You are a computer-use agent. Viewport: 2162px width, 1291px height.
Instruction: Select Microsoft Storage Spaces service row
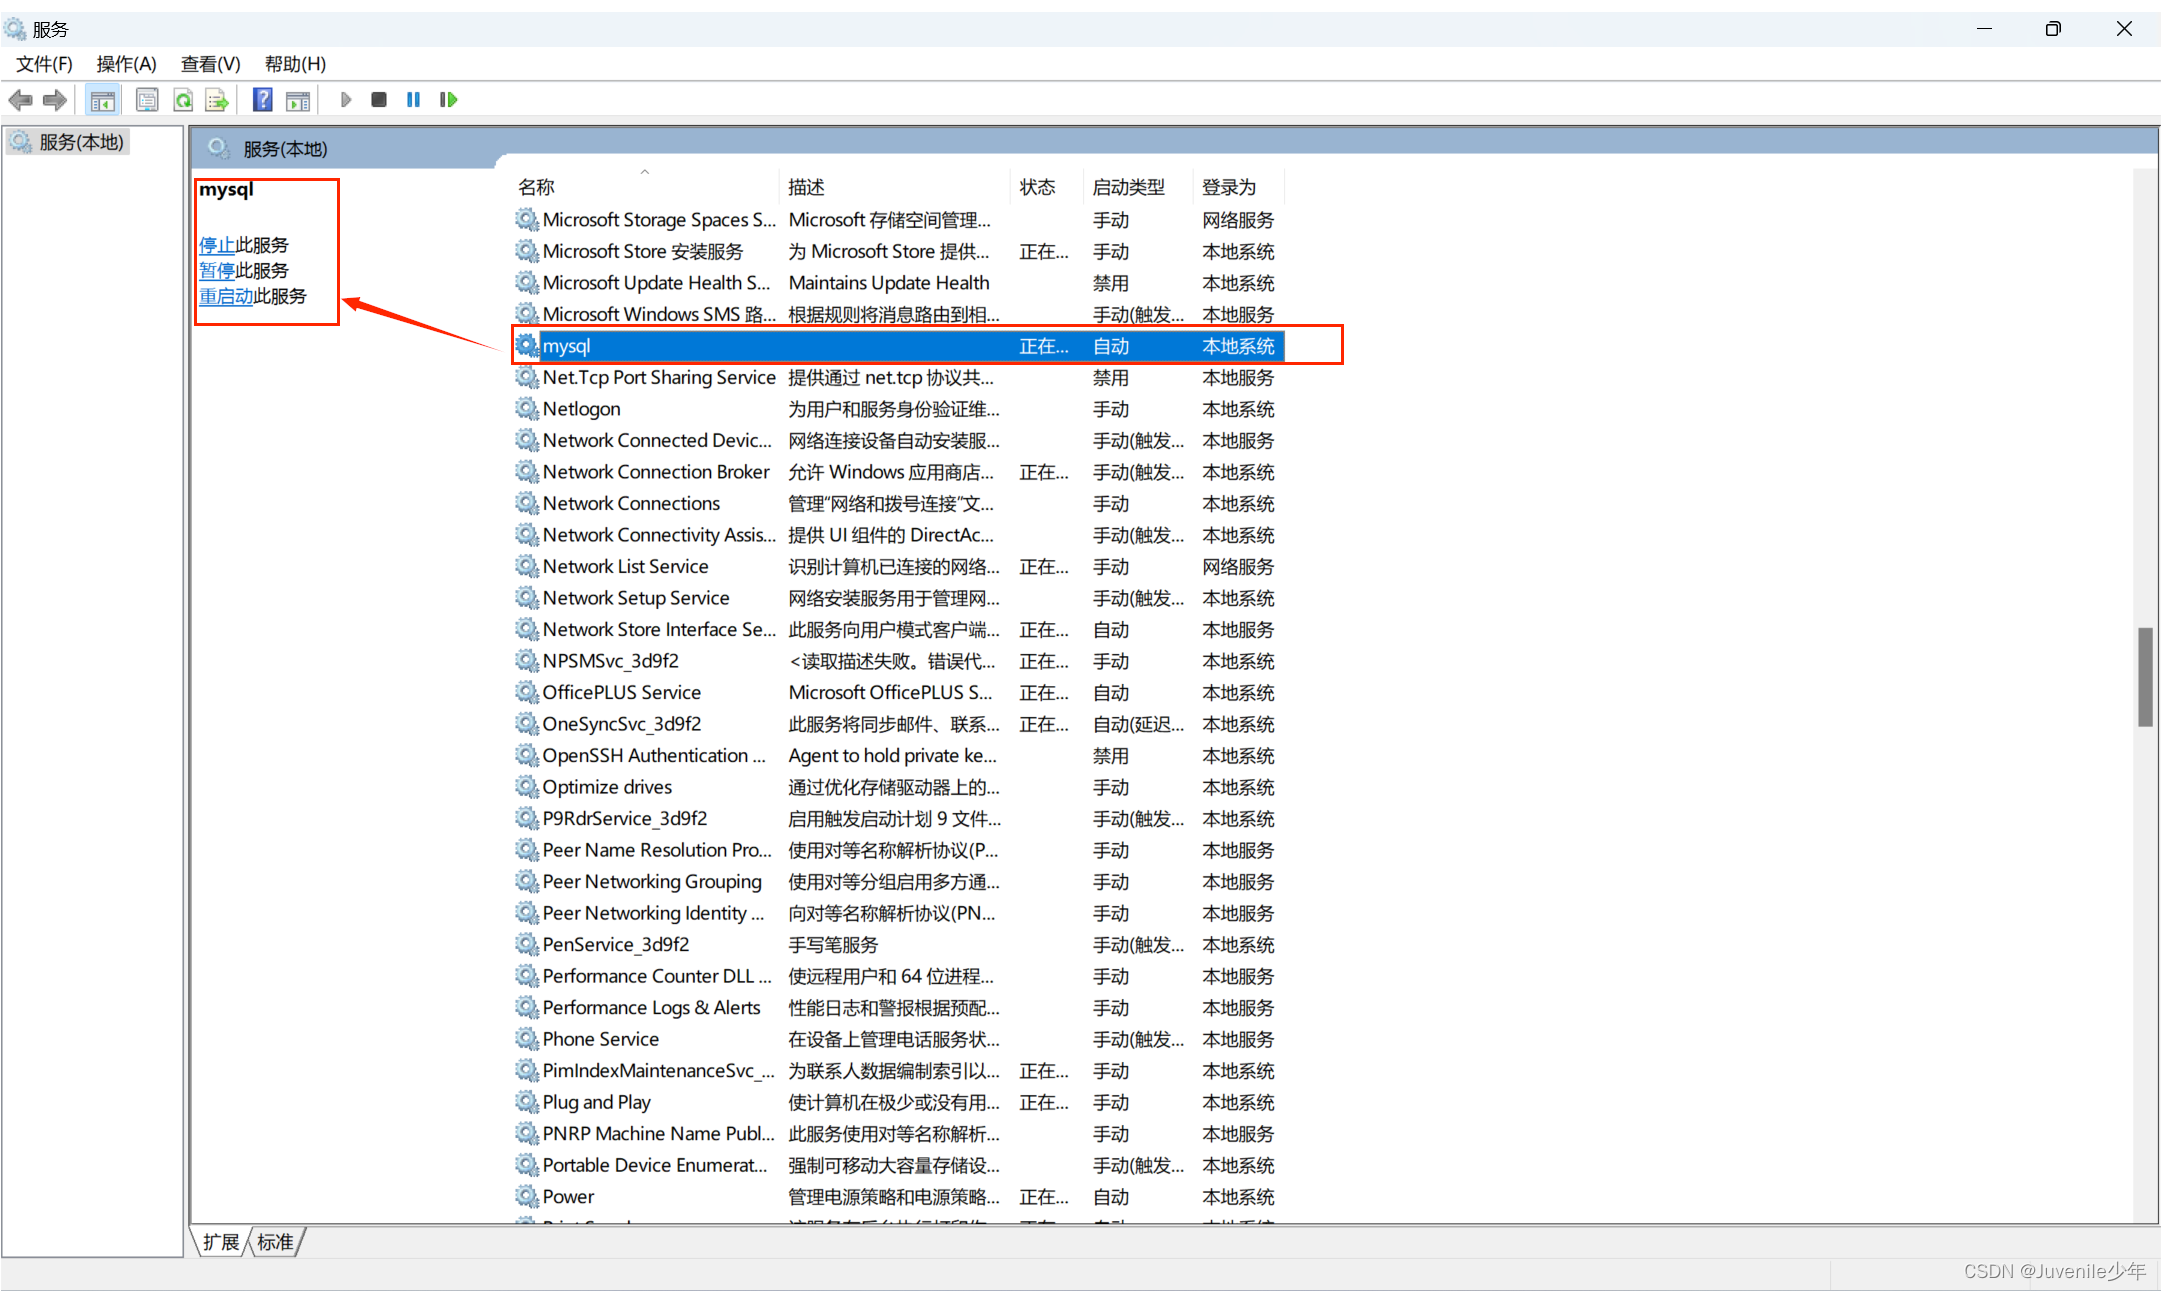pyautogui.click(x=898, y=220)
